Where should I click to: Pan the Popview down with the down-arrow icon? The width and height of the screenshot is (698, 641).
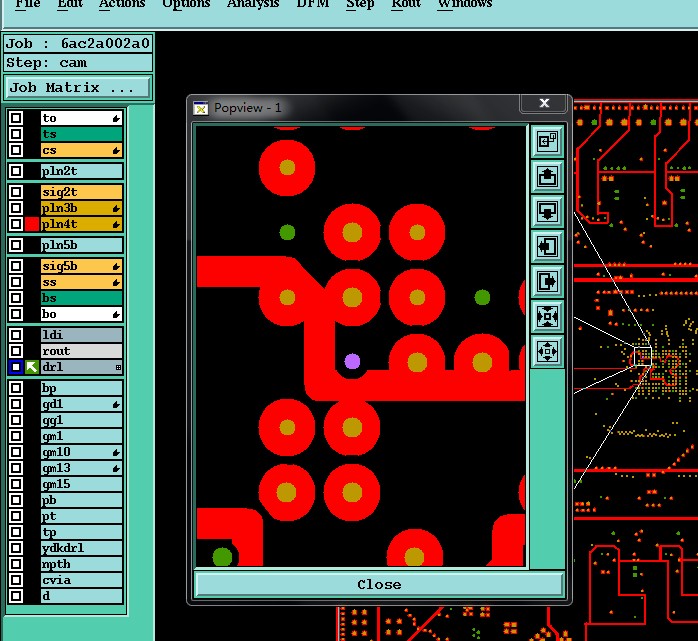(x=547, y=211)
